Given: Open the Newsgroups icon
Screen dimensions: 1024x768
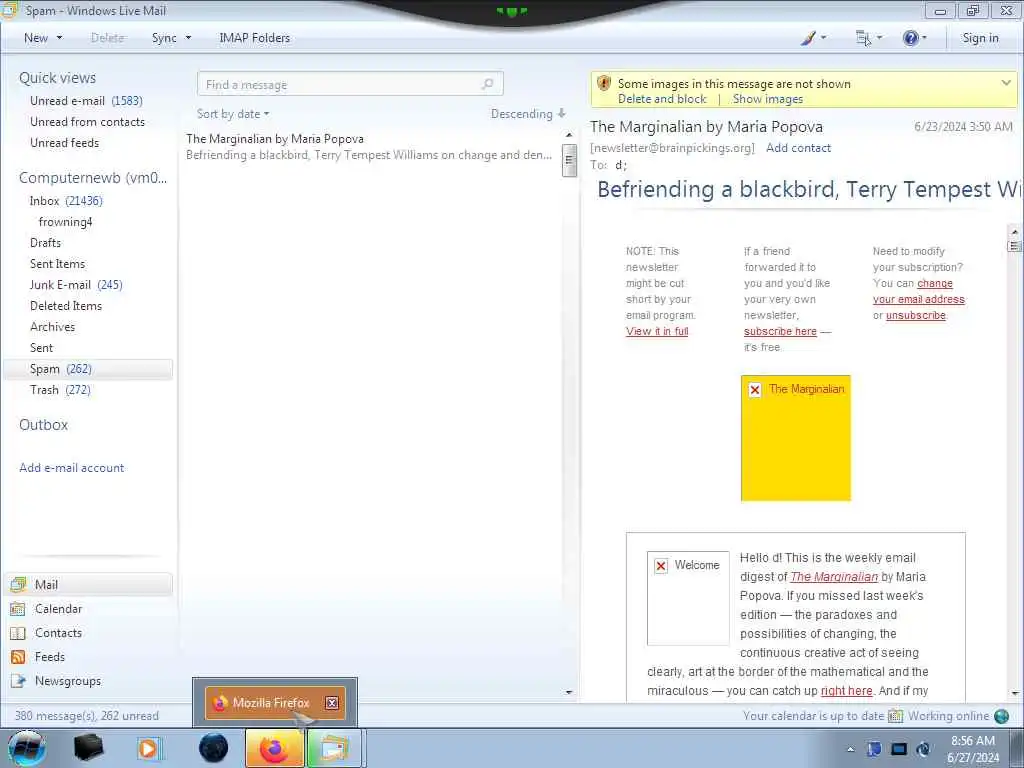Looking at the screenshot, I should point(18,681).
